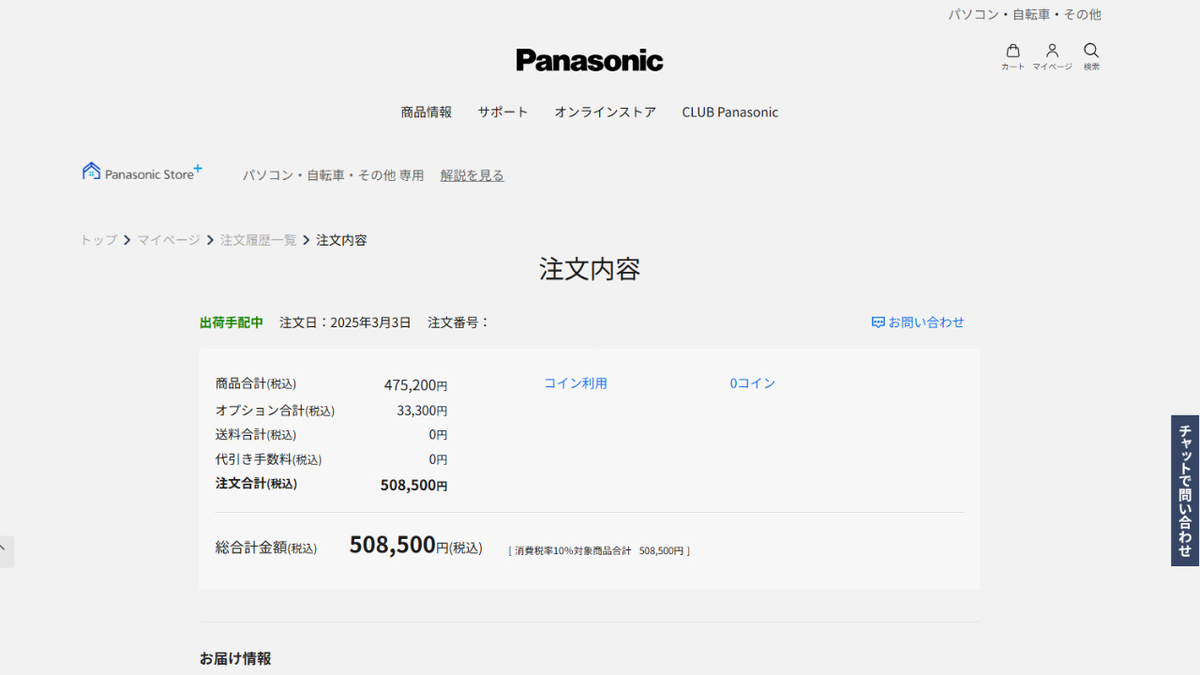Open the サポート menu
This screenshot has height=675, width=1200.
[x=503, y=112]
